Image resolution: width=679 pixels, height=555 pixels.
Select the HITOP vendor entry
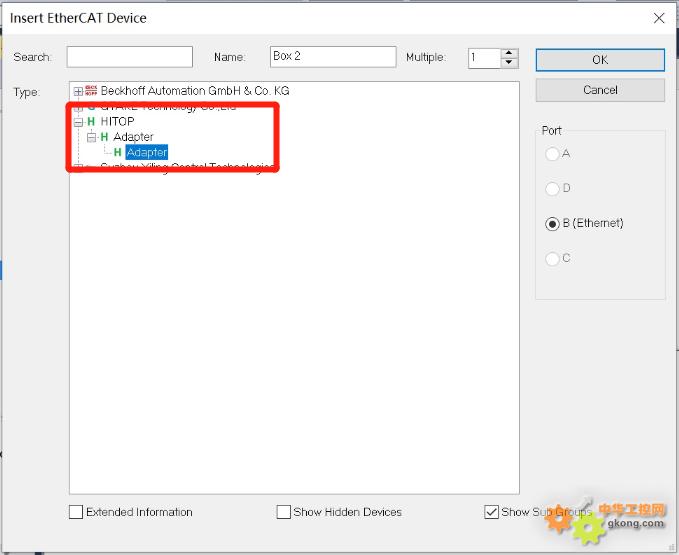click(x=117, y=122)
